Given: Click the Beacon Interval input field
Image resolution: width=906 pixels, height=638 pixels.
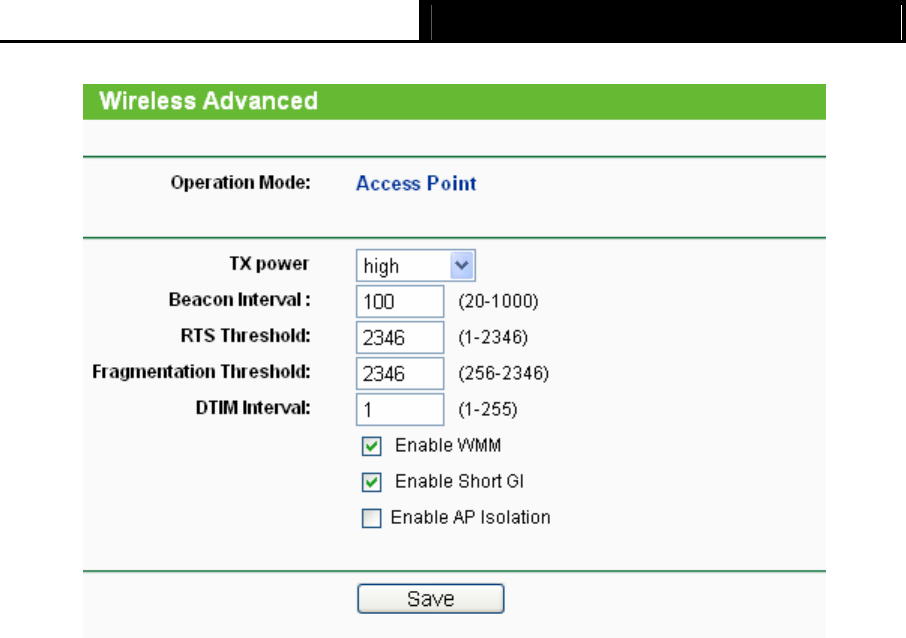Looking at the screenshot, I should point(400,301).
